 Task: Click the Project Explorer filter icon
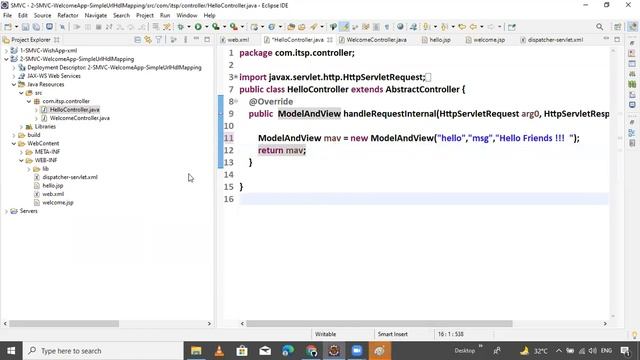(158, 40)
